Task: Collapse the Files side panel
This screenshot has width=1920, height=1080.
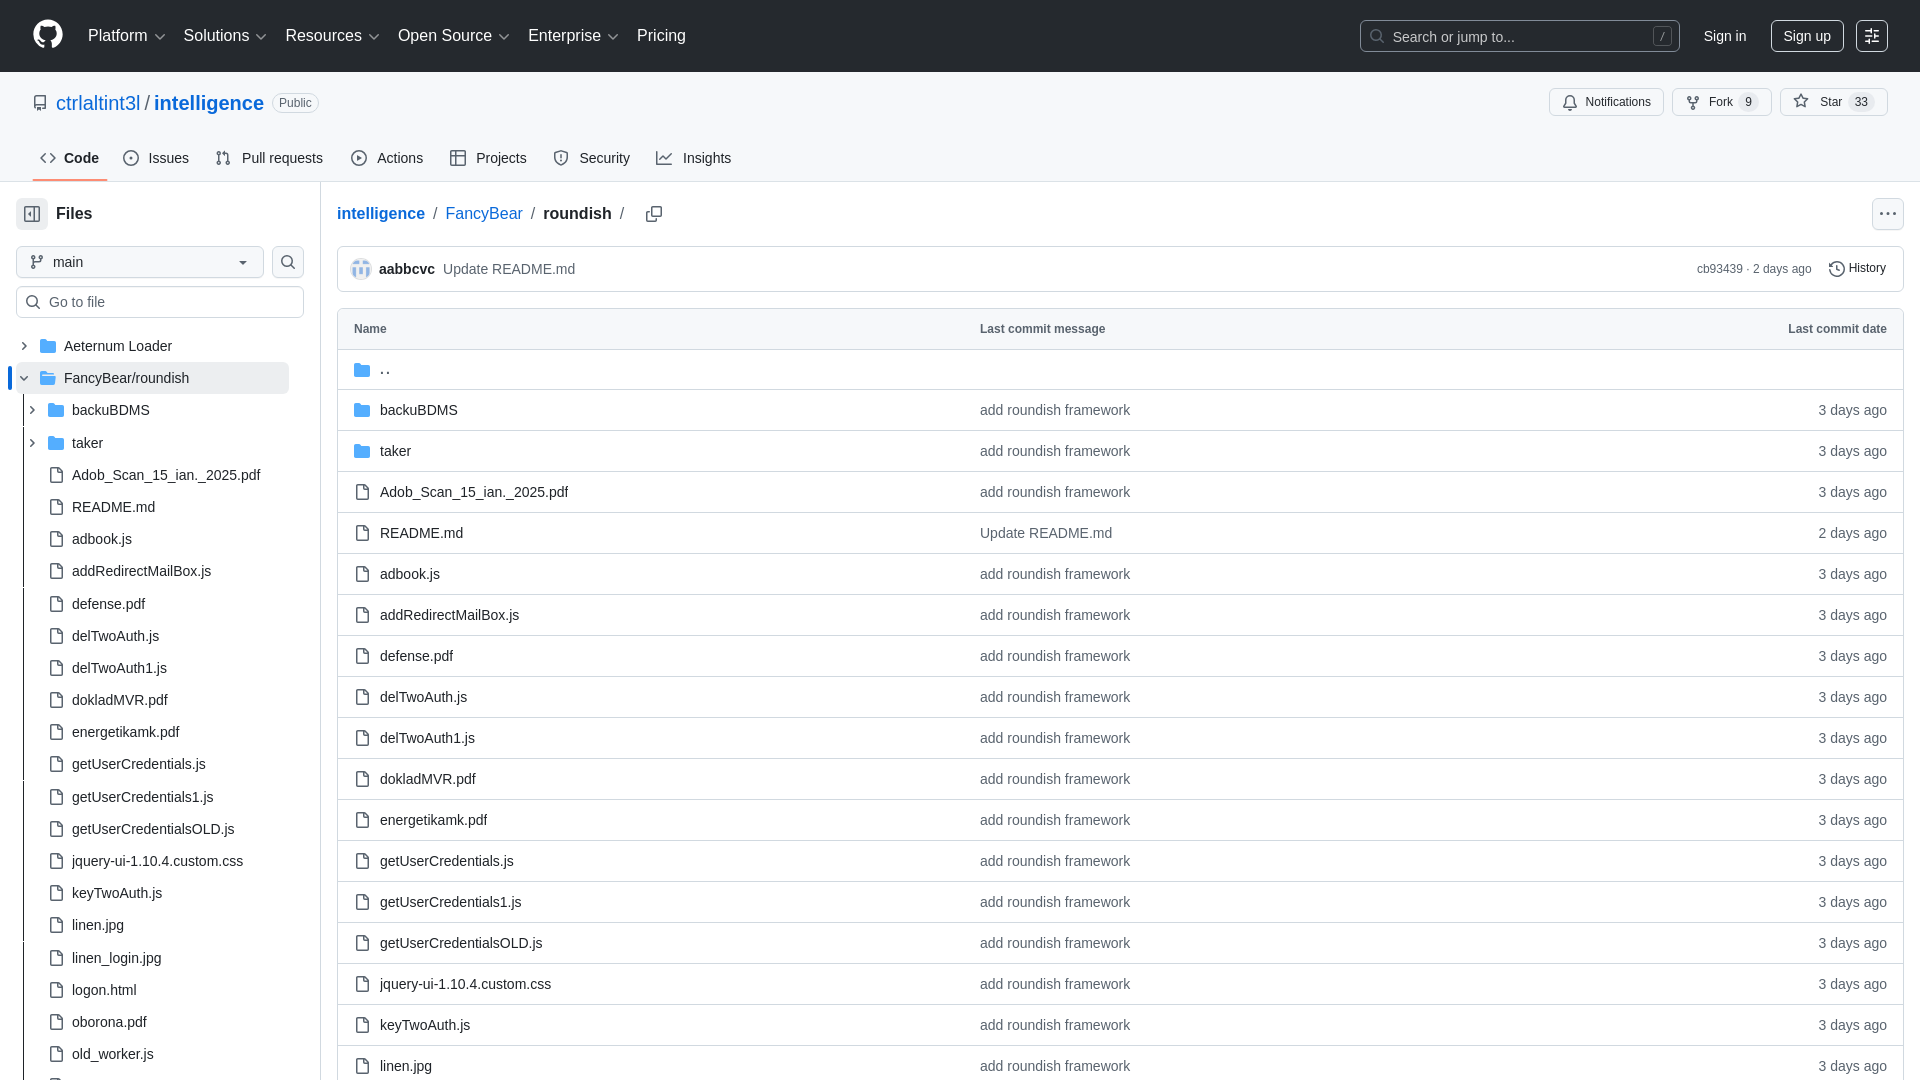Action: [31, 213]
